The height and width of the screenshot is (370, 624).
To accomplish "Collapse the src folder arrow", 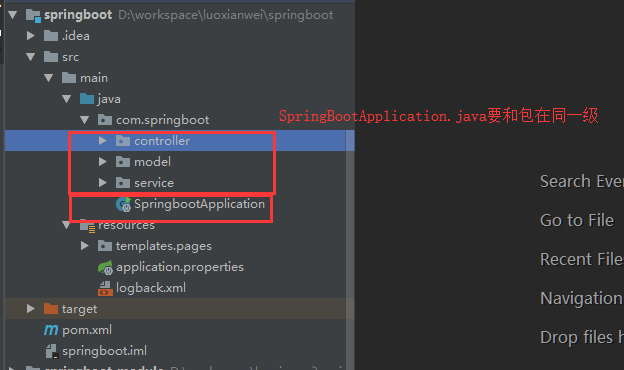I will pos(31,57).
